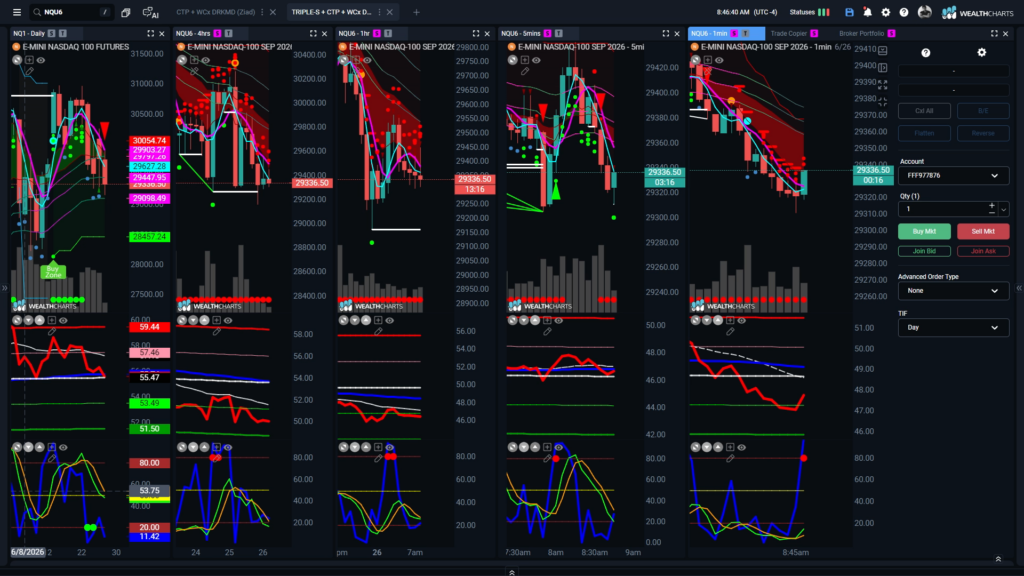This screenshot has height=576, width=1024.
Task: Open order panel help question mark
Action: pyautogui.click(x=925, y=52)
